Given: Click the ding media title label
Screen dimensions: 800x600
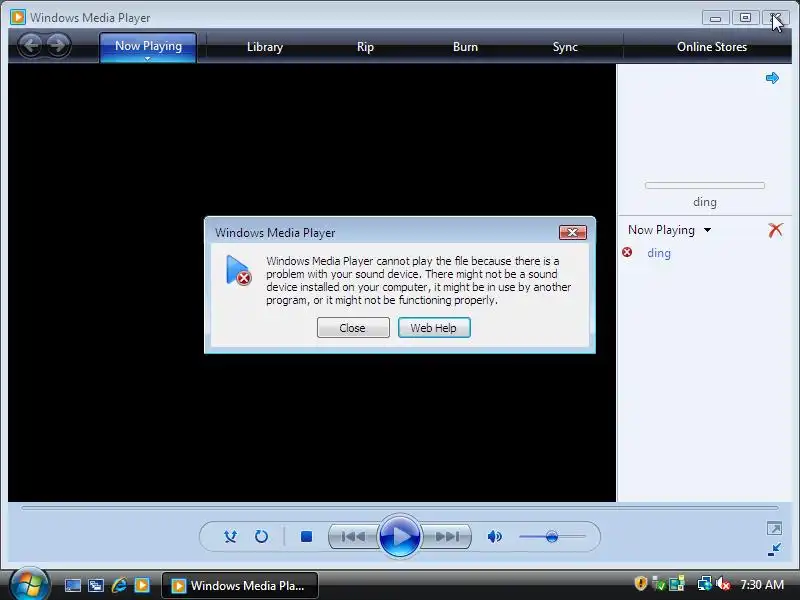Looking at the screenshot, I should coord(705,202).
